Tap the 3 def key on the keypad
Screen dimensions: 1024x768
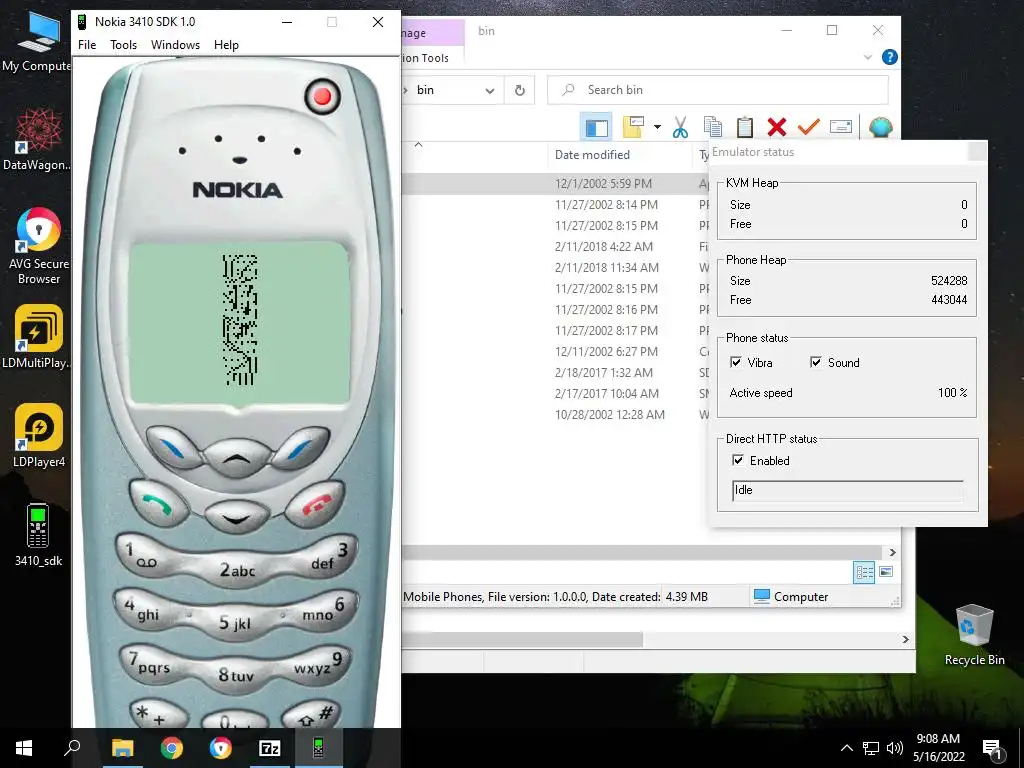(325, 556)
